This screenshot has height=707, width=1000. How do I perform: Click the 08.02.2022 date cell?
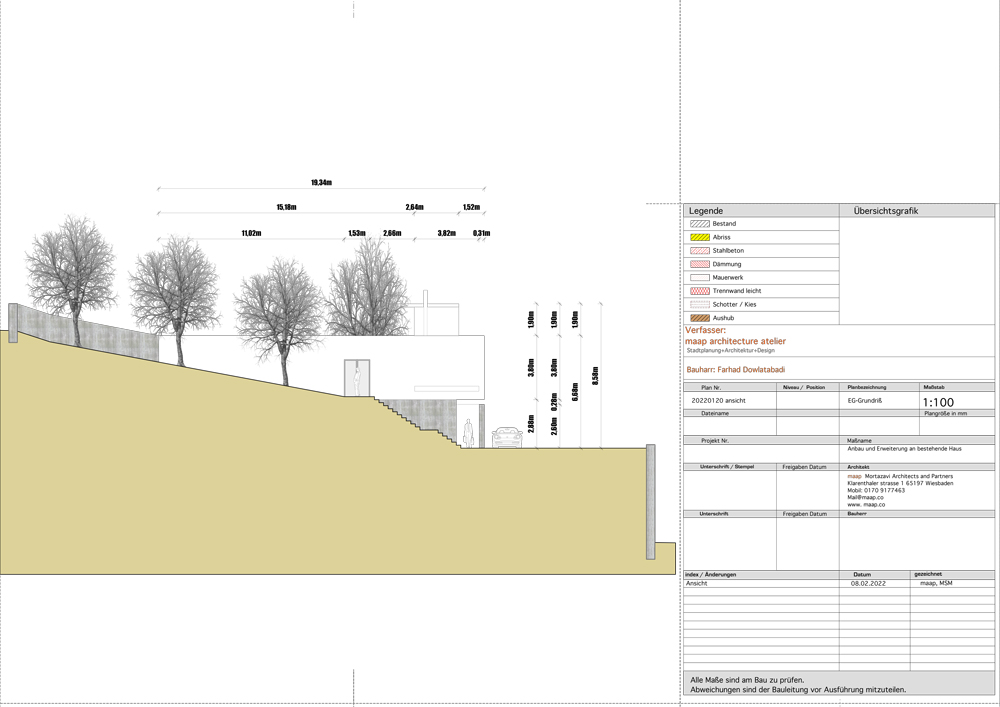tap(869, 583)
